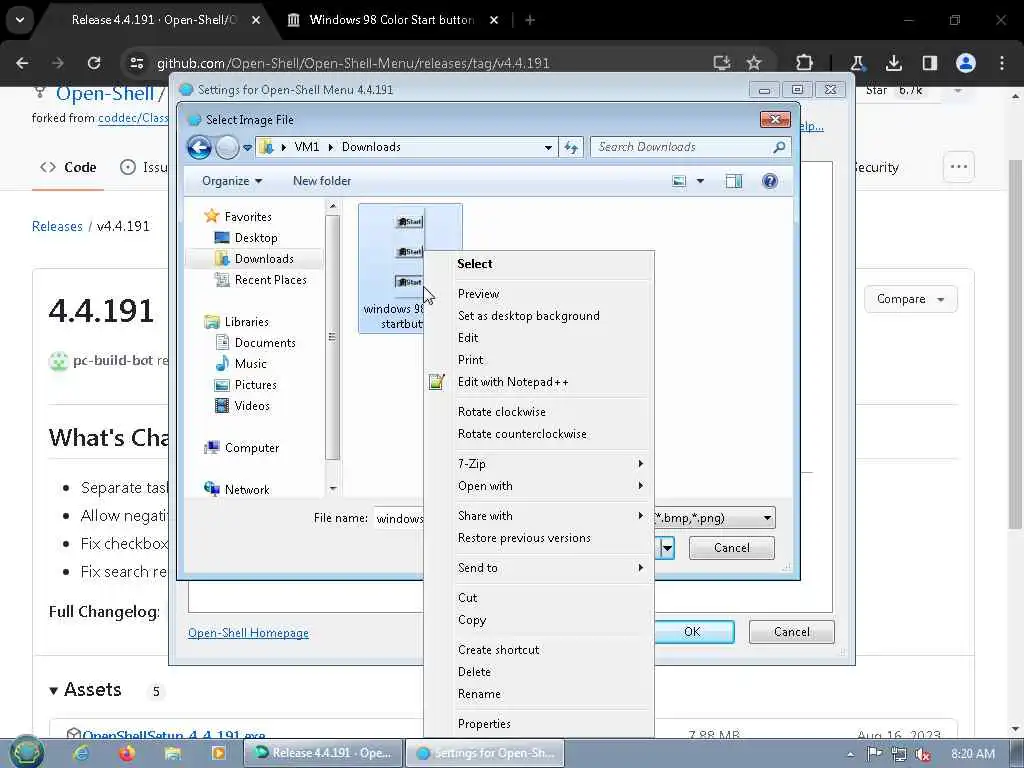This screenshot has width=1024, height=768.
Task: Click Cancel in Select Image File dialog
Action: (x=731, y=548)
